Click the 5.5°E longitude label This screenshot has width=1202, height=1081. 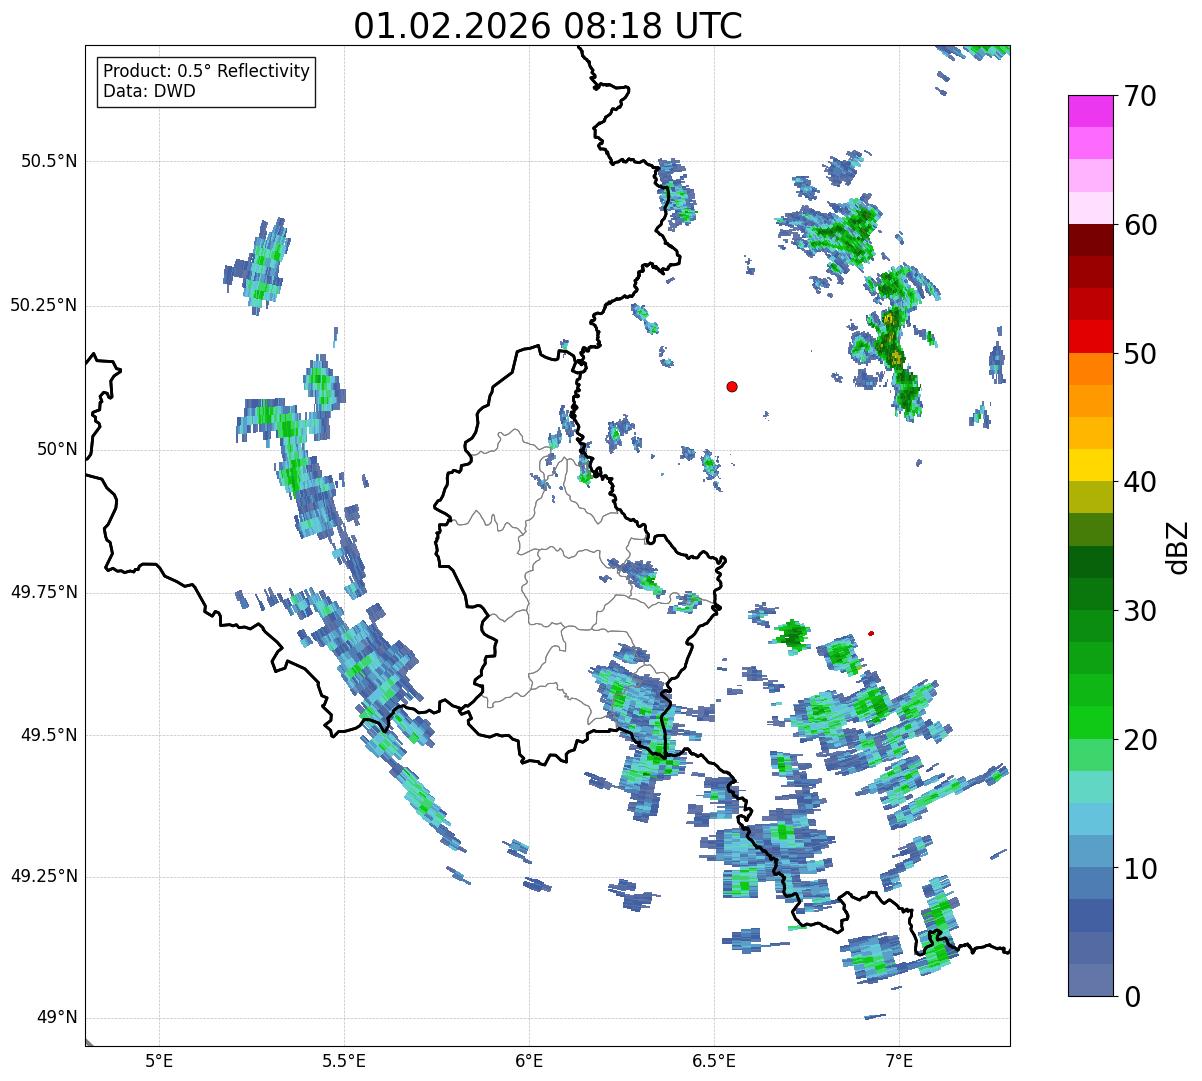click(x=344, y=1060)
